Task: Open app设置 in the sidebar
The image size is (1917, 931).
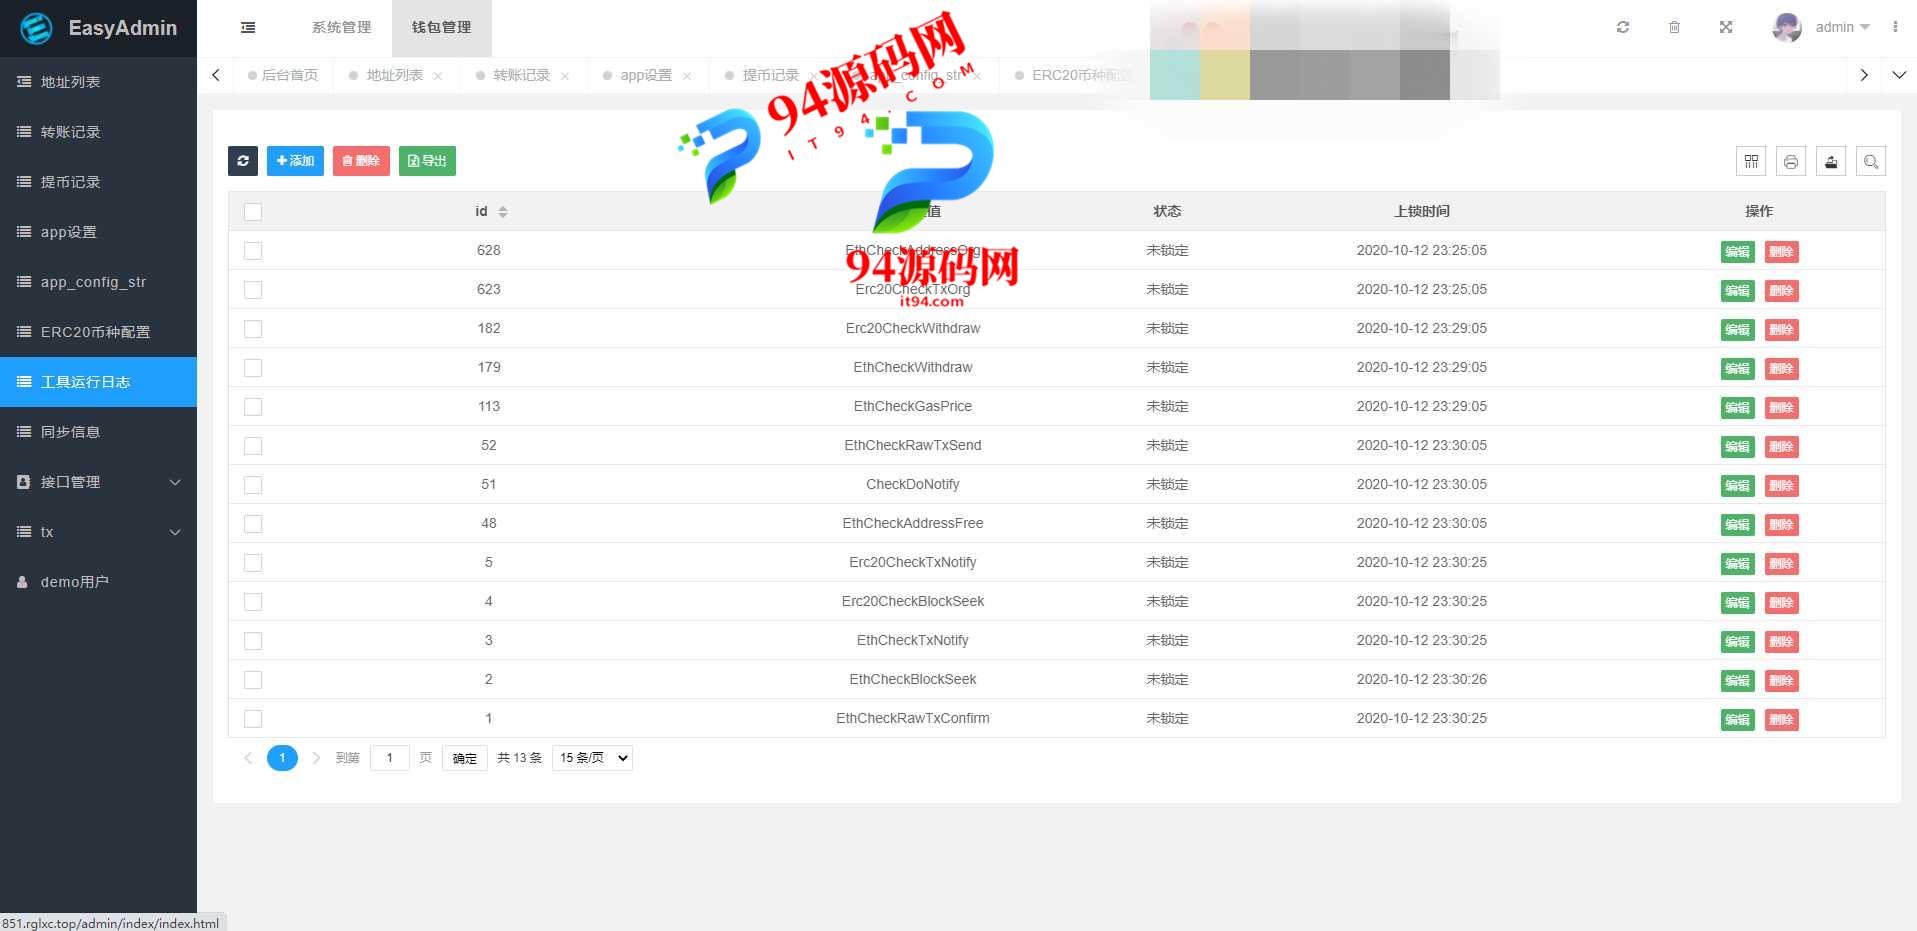Action: click(98, 232)
